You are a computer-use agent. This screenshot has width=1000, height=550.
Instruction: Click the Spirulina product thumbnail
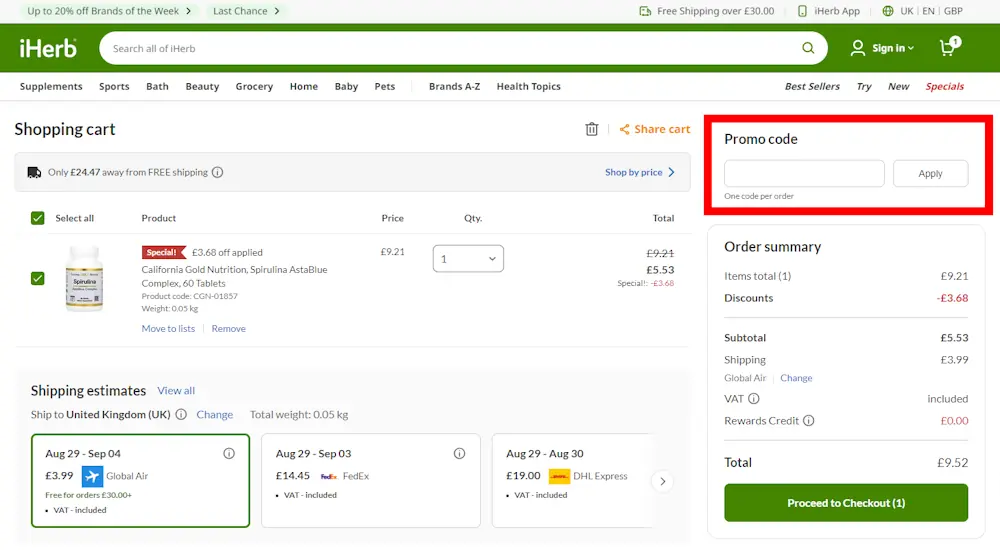tap(84, 278)
